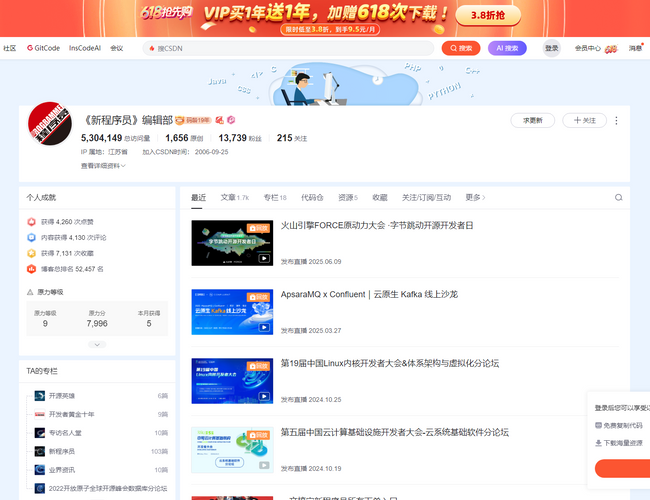Click the 业界资讯 column icon
This screenshot has height=500, width=650.
coord(40,470)
